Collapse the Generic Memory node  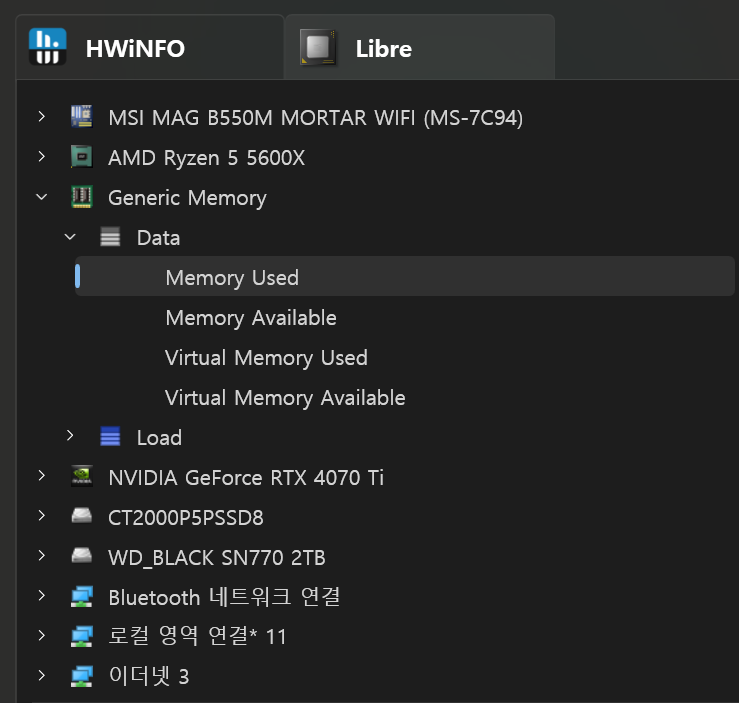click(42, 196)
